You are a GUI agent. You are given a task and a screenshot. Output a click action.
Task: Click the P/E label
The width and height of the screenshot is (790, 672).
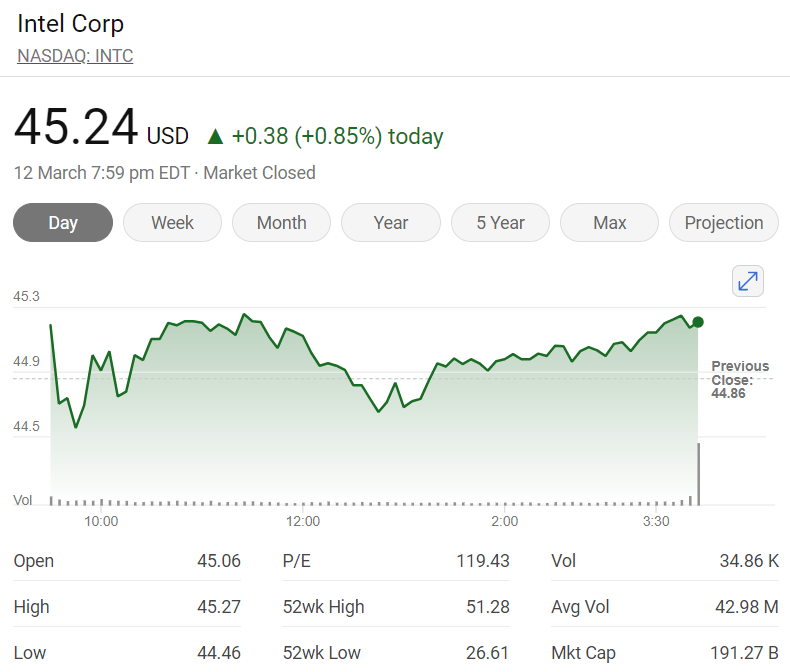pyautogui.click(x=297, y=561)
